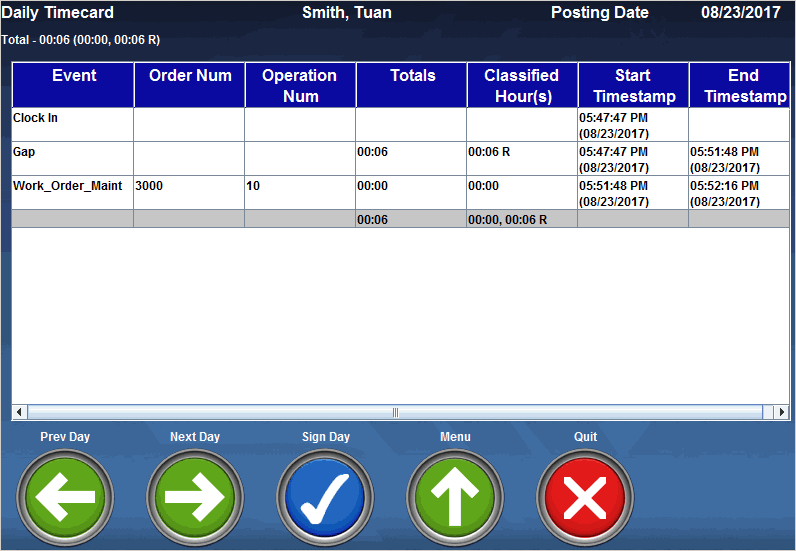The image size is (796, 551).
Task: Click the Classified Hour(s) column header
Action: pyautogui.click(x=522, y=85)
